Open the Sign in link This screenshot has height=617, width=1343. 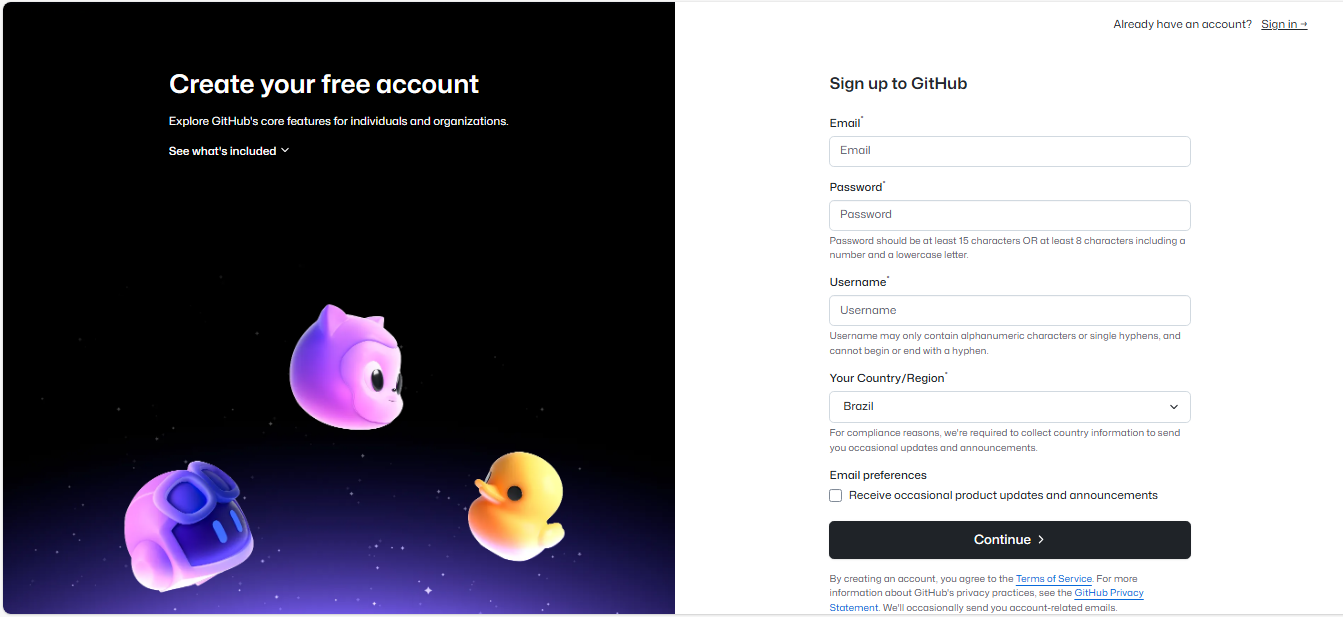[1283, 24]
